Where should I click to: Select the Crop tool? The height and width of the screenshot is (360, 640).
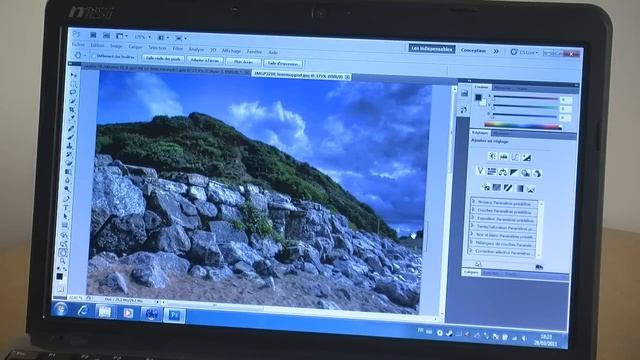click(72, 110)
